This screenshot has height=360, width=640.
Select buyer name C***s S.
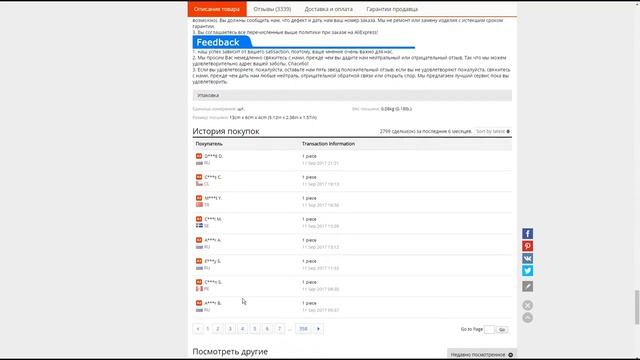pyautogui.click(x=213, y=282)
